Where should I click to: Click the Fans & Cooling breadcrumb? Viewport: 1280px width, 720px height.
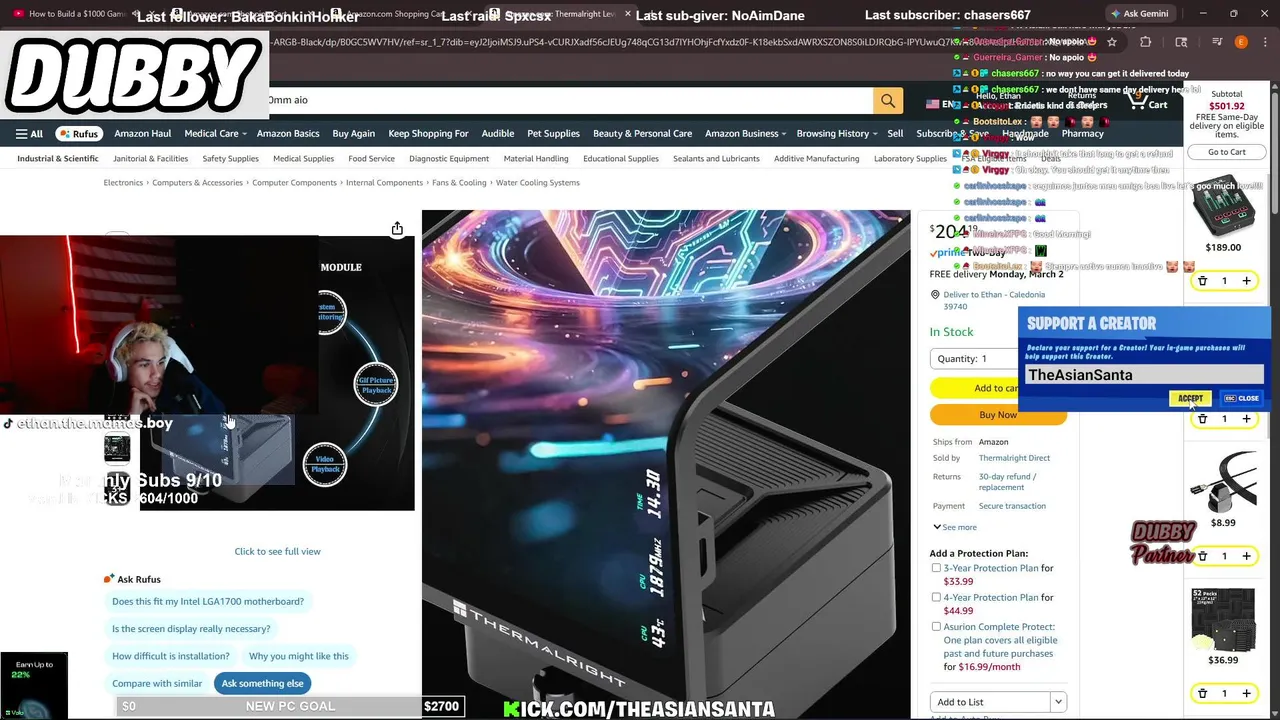pyautogui.click(x=459, y=183)
